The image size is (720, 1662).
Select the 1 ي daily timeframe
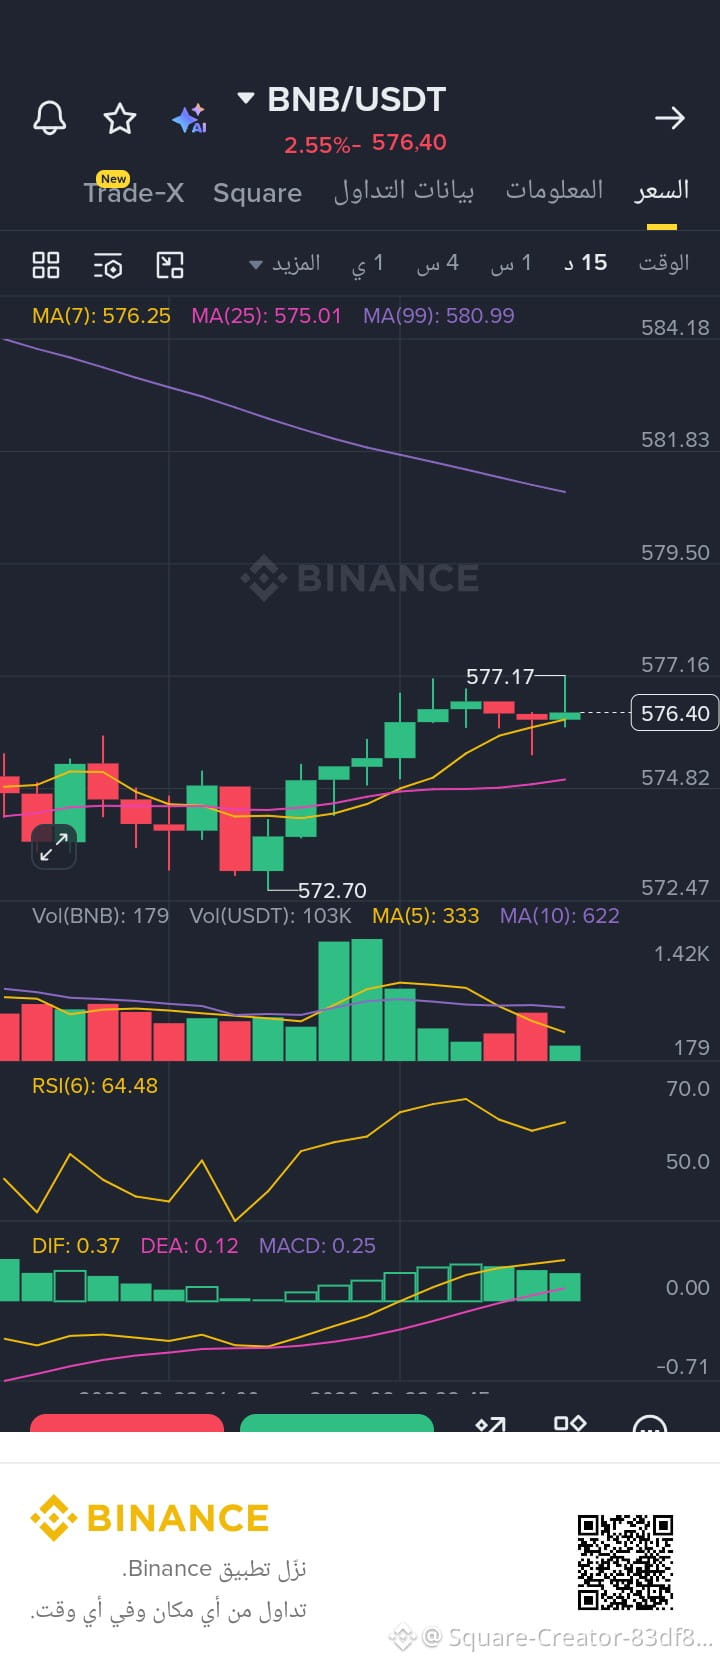click(368, 263)
